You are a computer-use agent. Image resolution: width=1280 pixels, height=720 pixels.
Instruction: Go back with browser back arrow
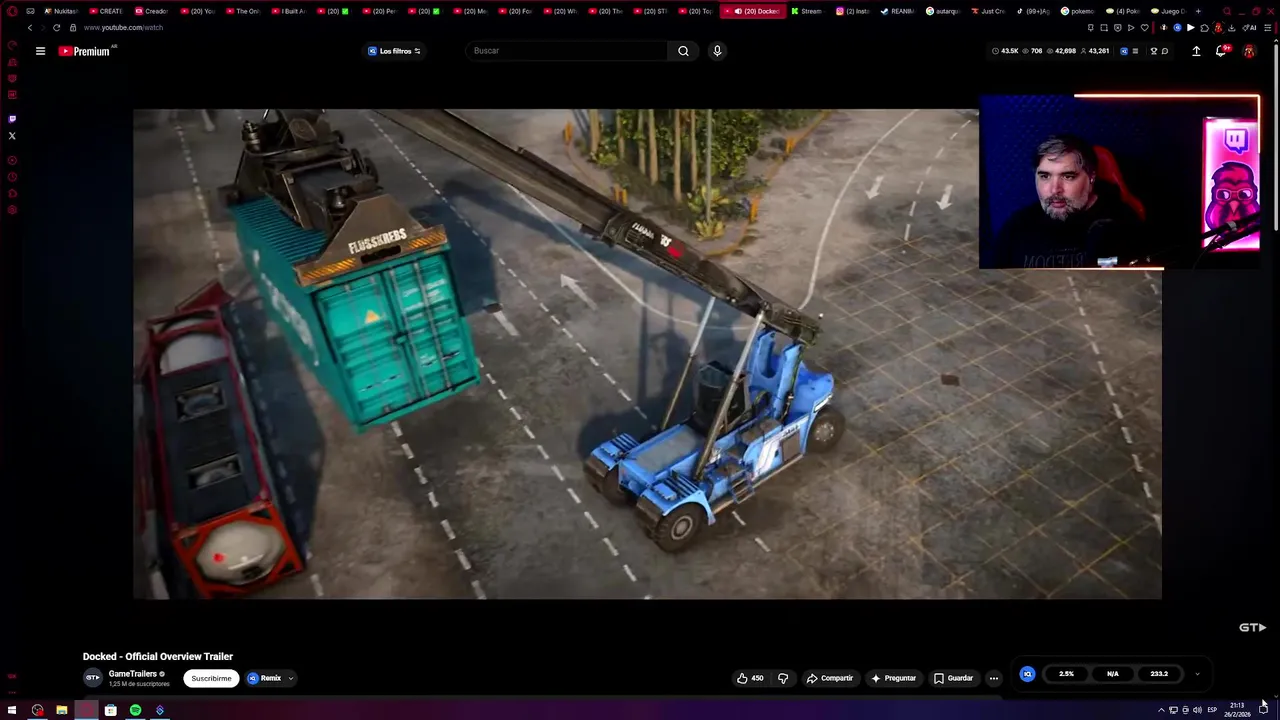pyautogui.click(x=29, y=28)
